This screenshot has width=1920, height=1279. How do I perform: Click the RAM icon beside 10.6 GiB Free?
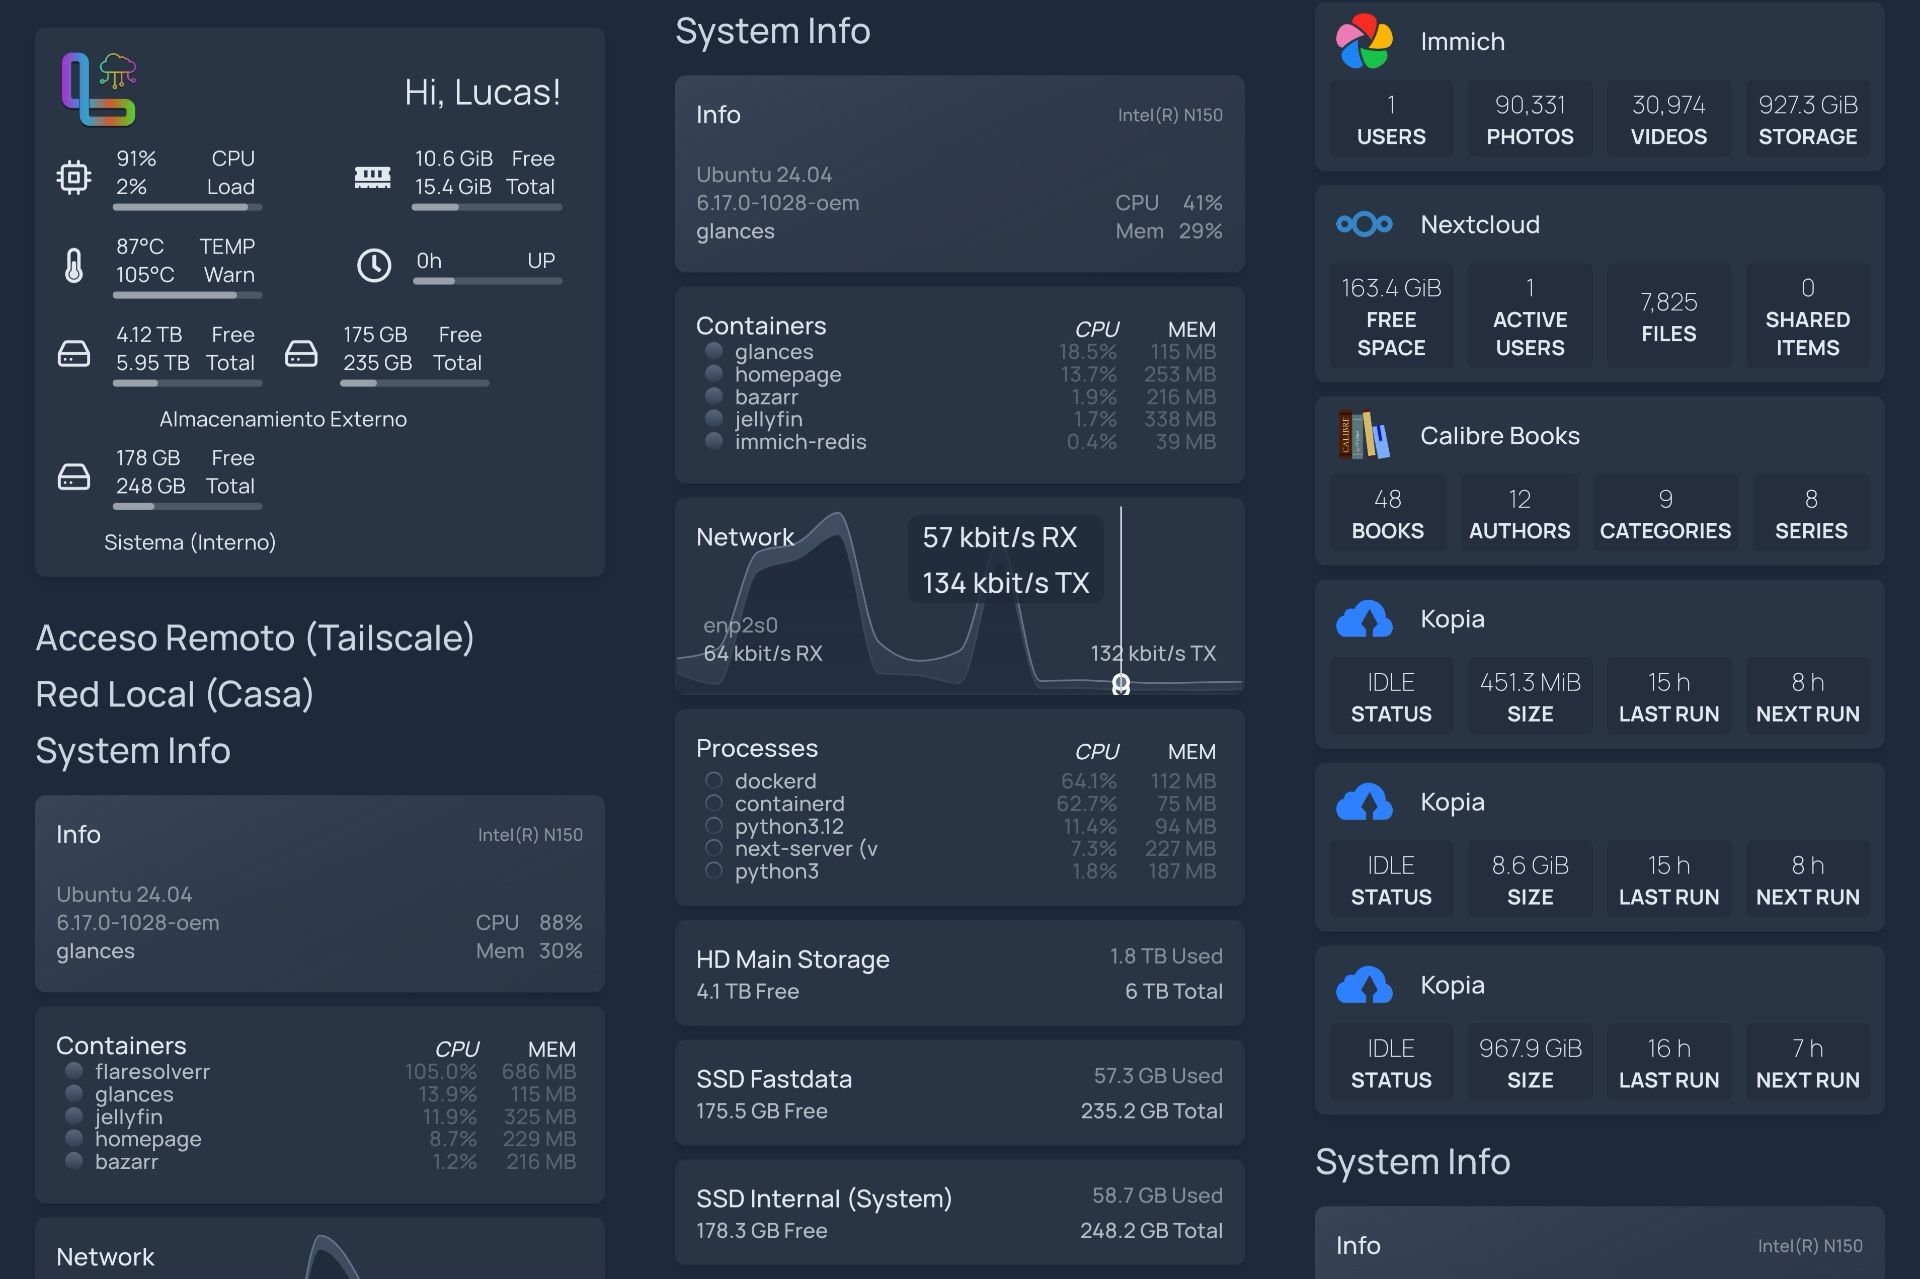(372, 177)
